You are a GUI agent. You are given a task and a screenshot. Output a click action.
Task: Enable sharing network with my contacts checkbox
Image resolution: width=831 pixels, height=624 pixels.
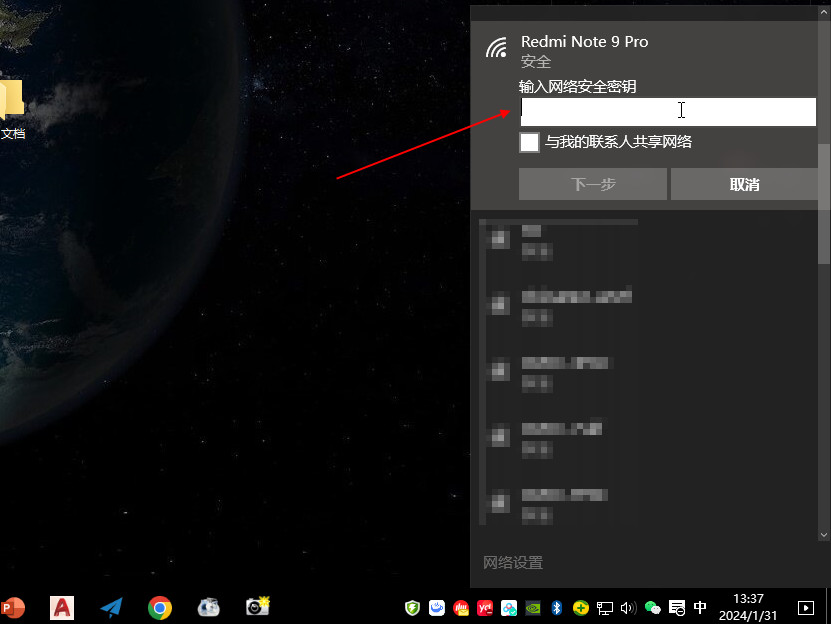pyautogui.click(x=529, y=142)
